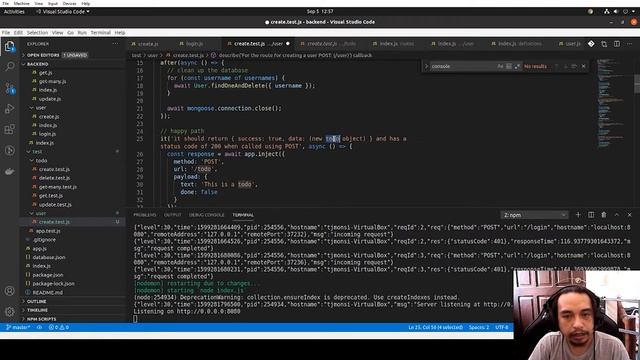This screenshot has width=640, height=360.
Task: Open the Run menu
Action: point(82,33)
